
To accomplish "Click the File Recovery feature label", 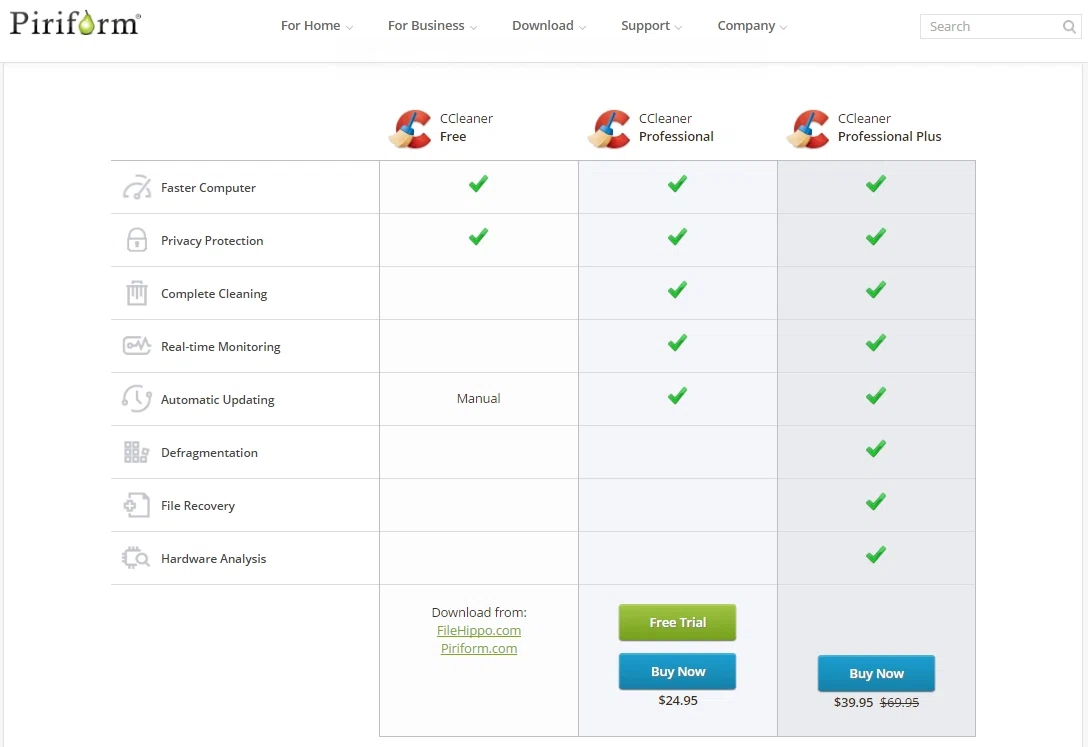I will tap(198, 506).
